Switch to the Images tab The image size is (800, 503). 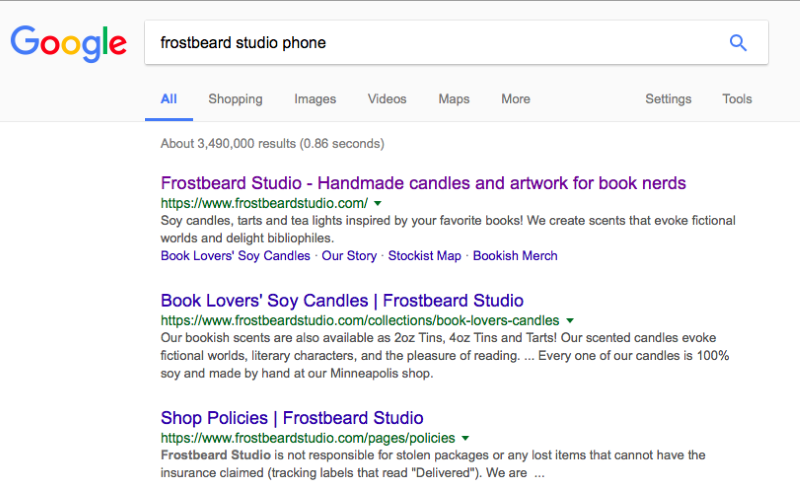coord(315,99)
